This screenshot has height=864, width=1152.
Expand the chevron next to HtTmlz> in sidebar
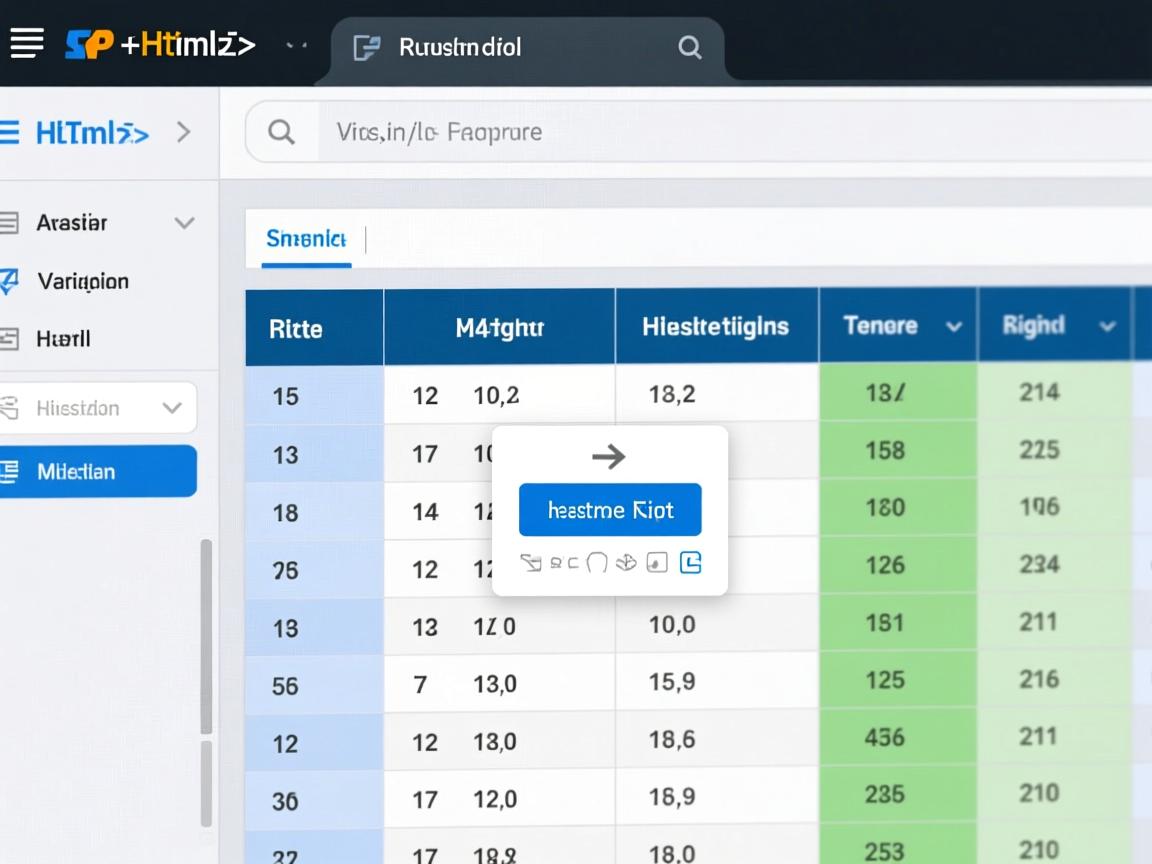point(183,132)
